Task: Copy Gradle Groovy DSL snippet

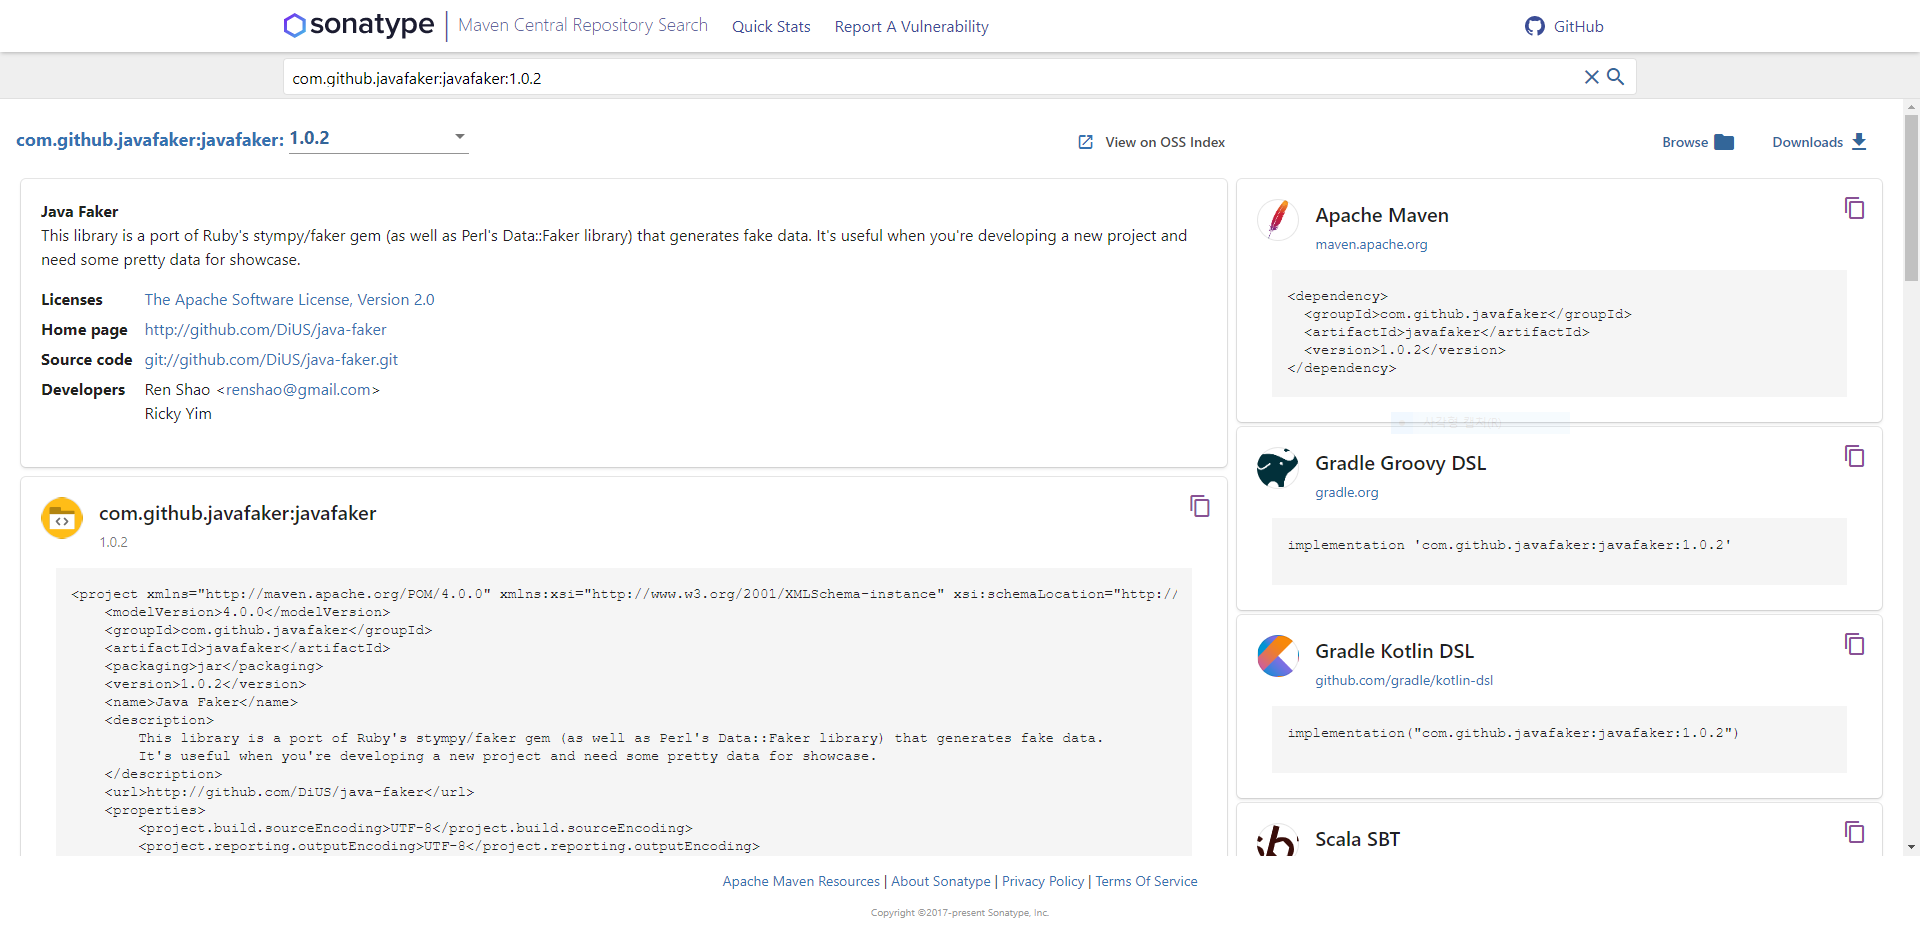Action: [x=1854, y=456]
